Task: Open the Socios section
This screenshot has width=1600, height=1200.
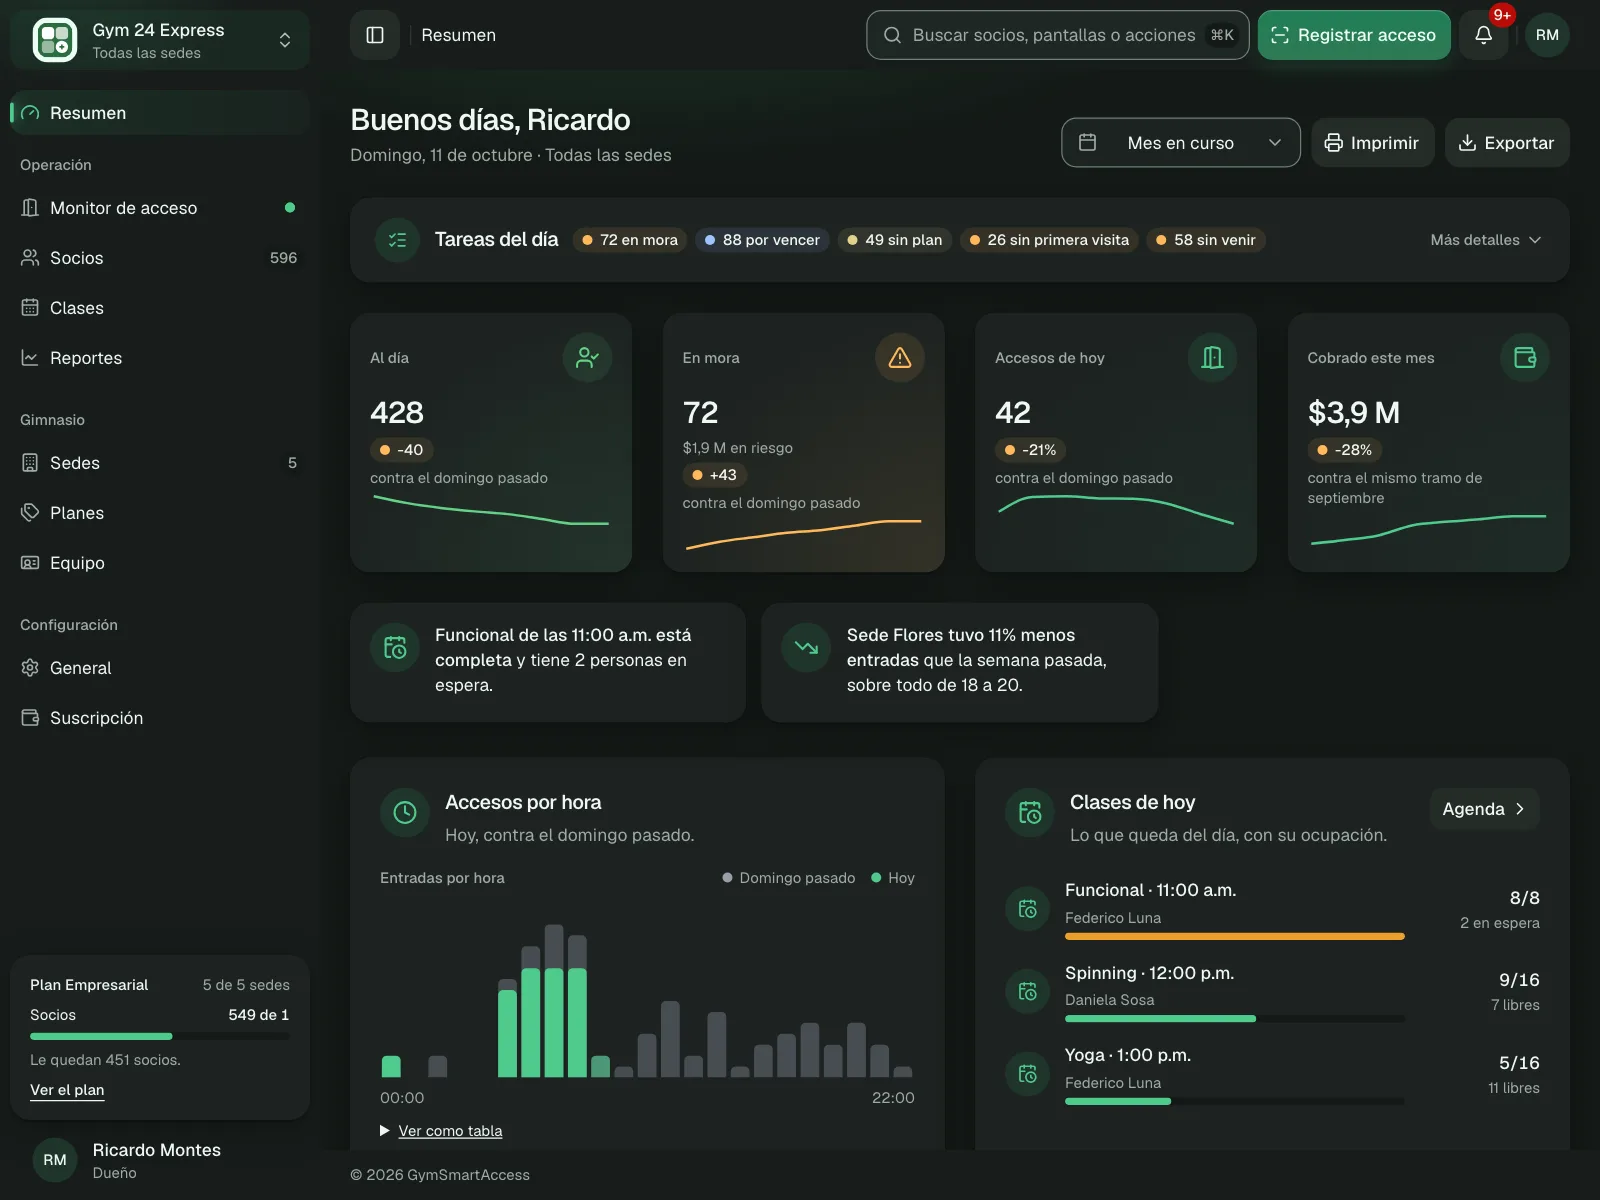Action: pos(160,258)
